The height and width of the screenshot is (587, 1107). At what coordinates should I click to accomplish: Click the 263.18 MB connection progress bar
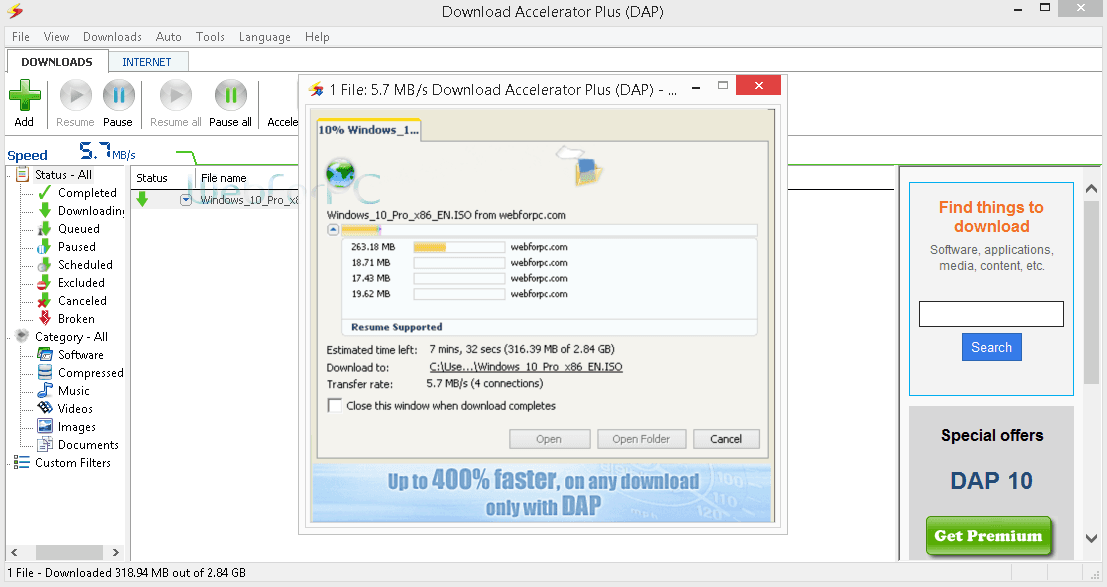(459, 247)
